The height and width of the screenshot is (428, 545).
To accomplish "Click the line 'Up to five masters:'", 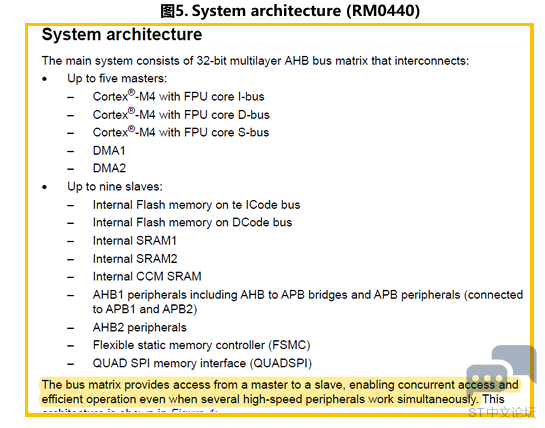I will pos(117,79).
